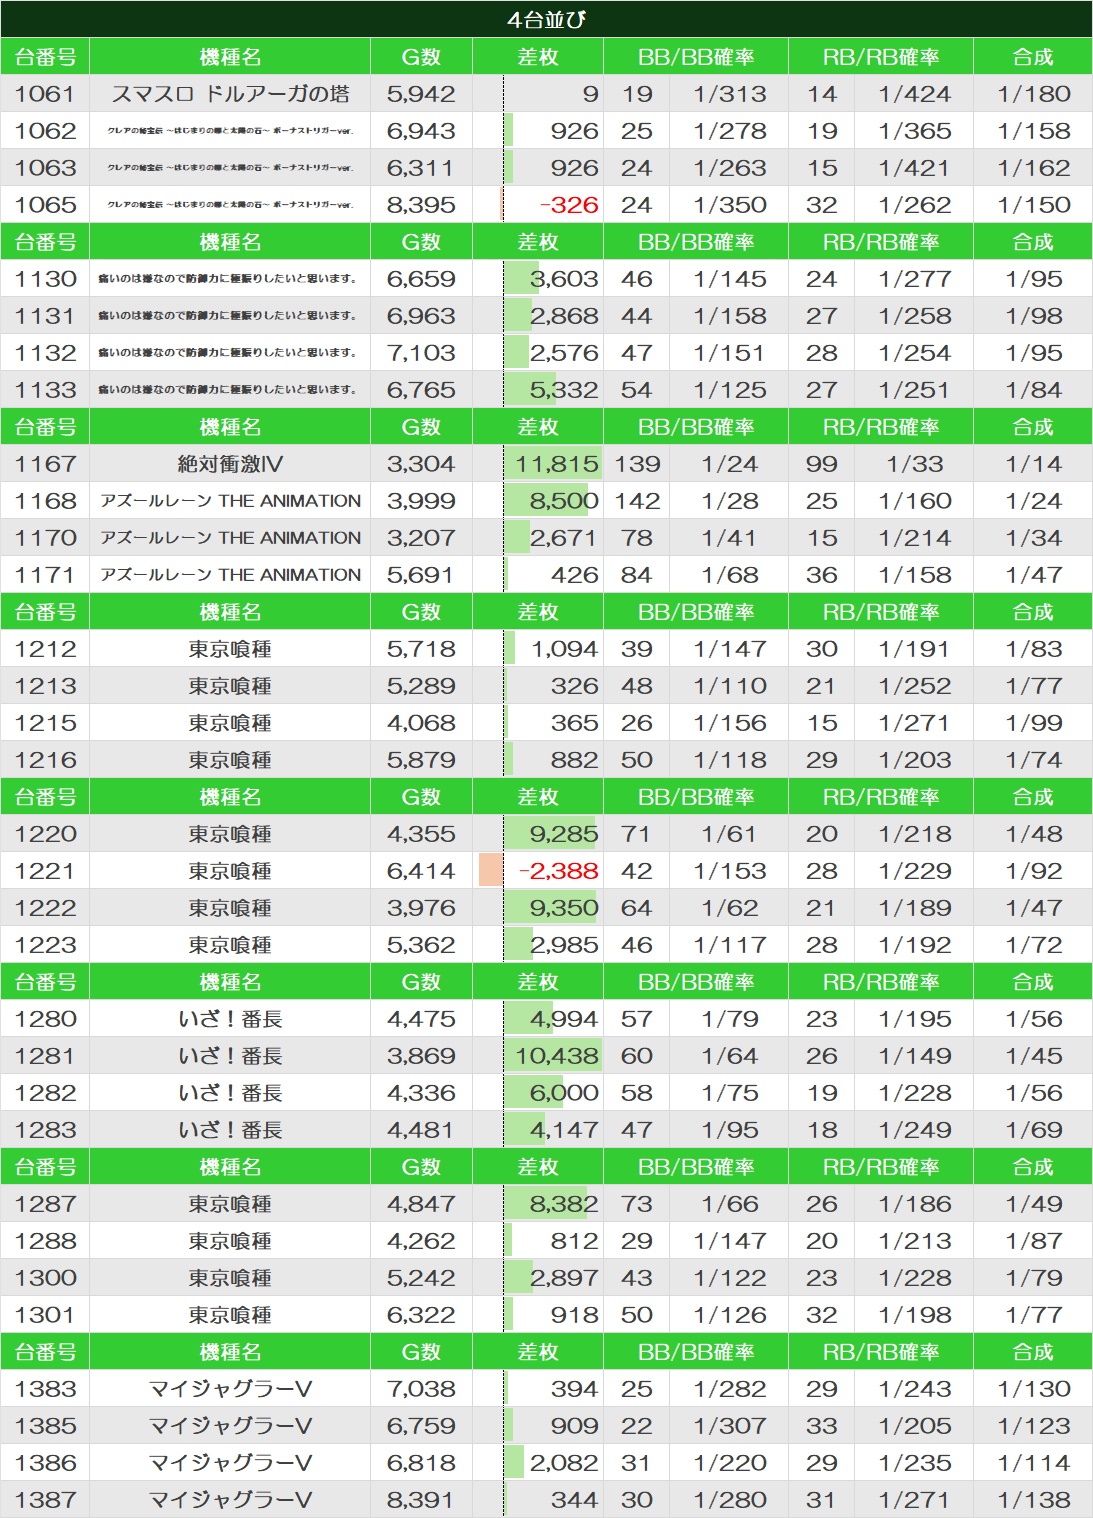Image resolution: width=1093 pixels, height=1518 pixels.
Task: Click RB確率 1/33 in row 1167
Action: 914,464
